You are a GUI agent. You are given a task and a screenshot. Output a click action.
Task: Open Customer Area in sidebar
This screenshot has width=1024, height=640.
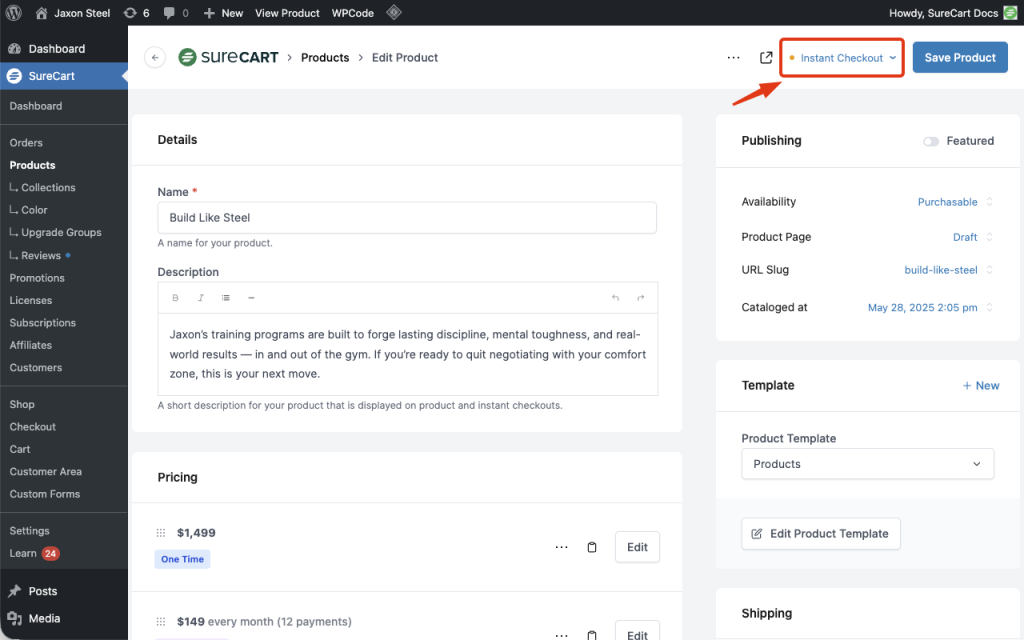tap(46, 472)
